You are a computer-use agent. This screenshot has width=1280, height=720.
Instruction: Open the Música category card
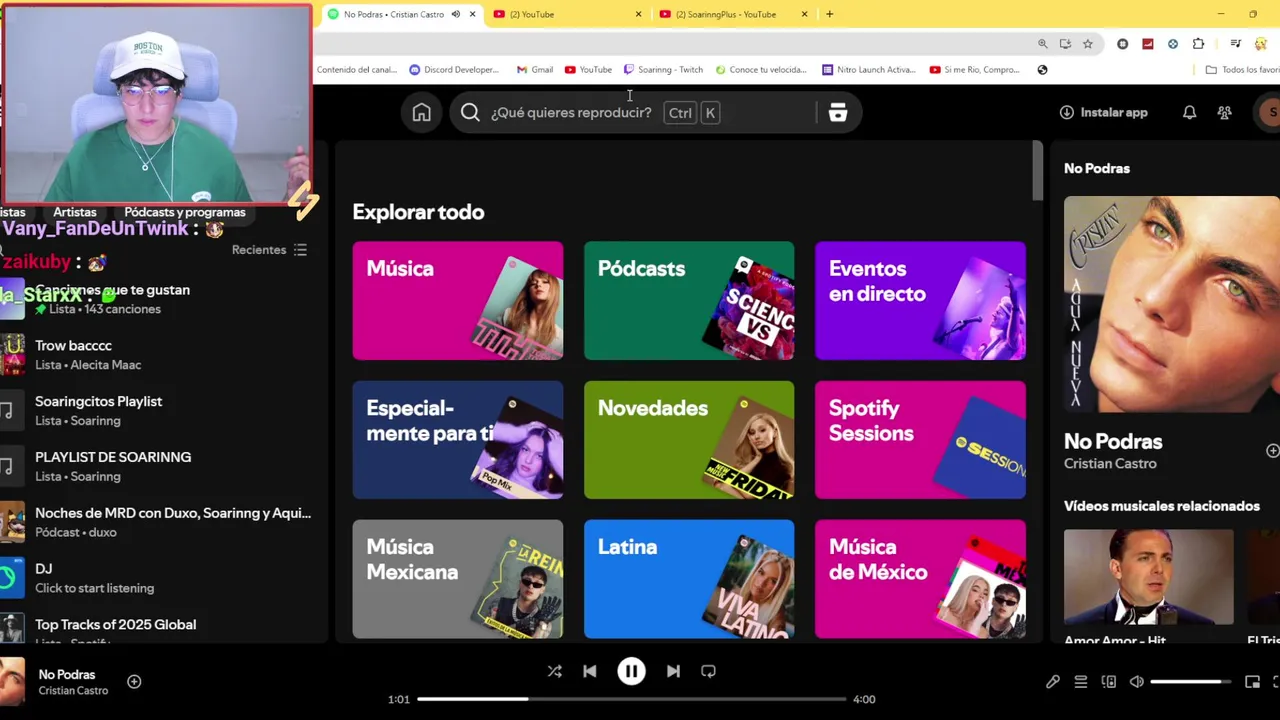pyautogui.click(x=458, y=300)
